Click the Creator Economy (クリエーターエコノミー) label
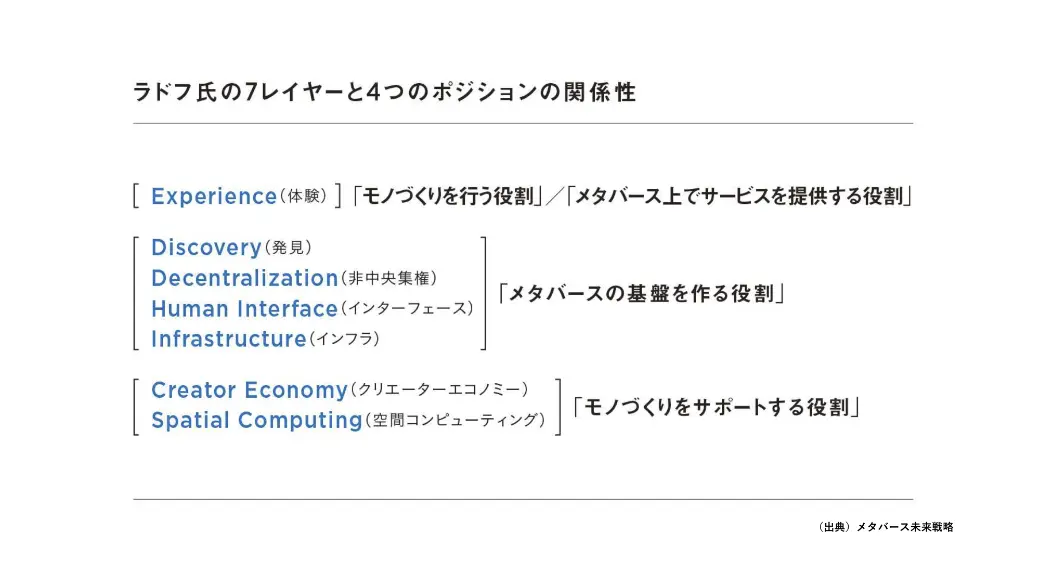Viewport: 1040px width, 585px height. click(x=340, y=389)
